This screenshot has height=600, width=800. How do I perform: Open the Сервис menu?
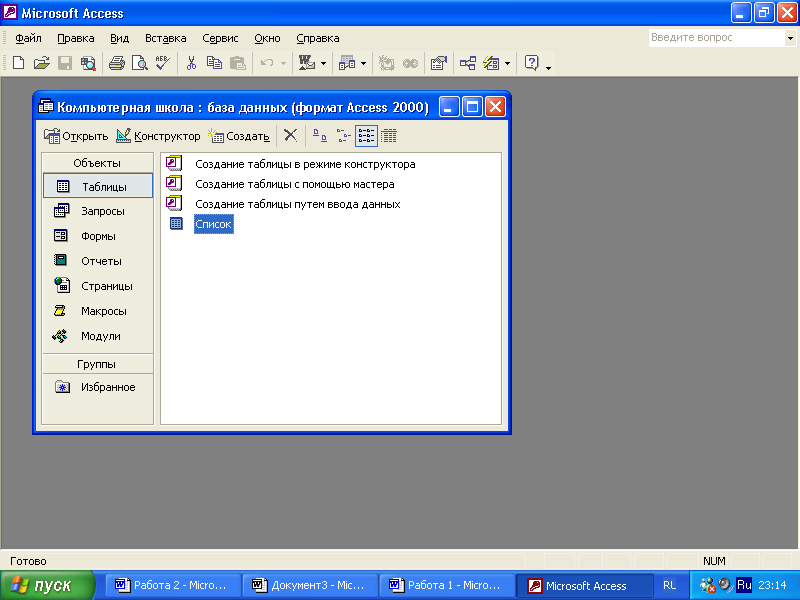220,38
